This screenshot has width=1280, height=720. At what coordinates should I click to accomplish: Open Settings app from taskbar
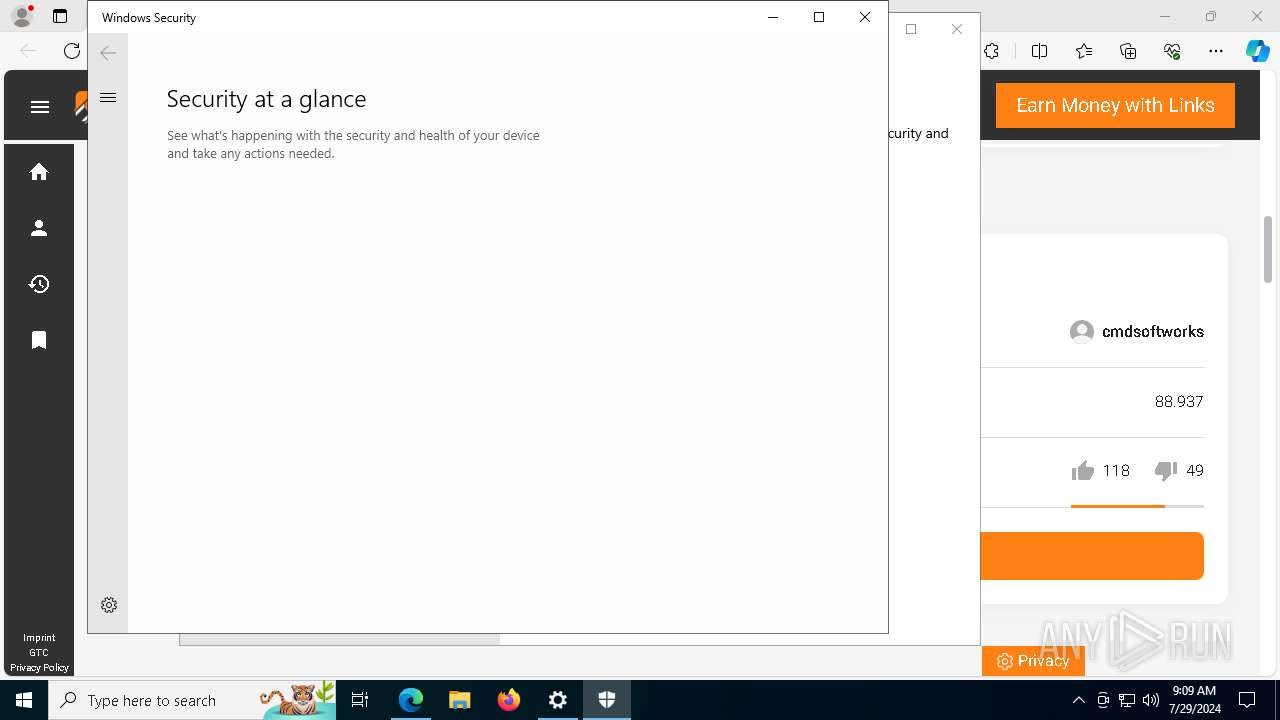click(x=558, y=700)
